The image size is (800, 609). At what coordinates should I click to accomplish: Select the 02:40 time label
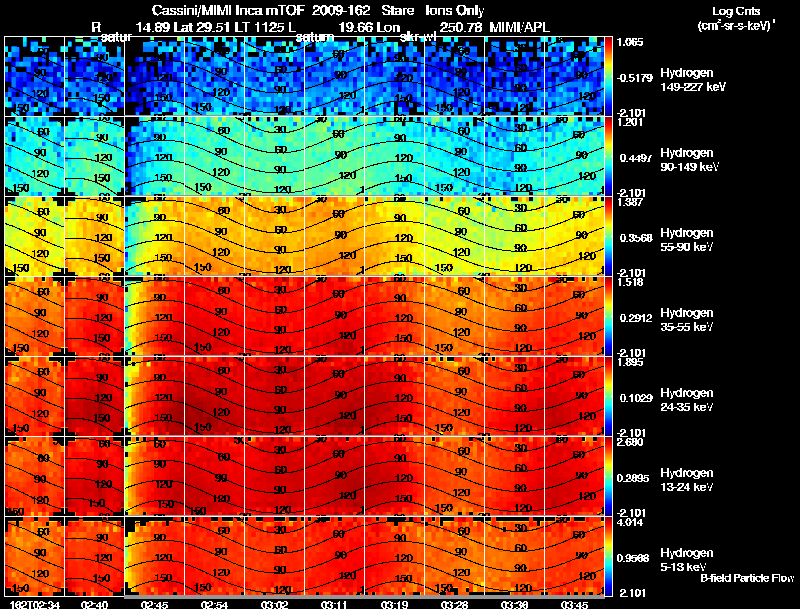click(94, 605)
